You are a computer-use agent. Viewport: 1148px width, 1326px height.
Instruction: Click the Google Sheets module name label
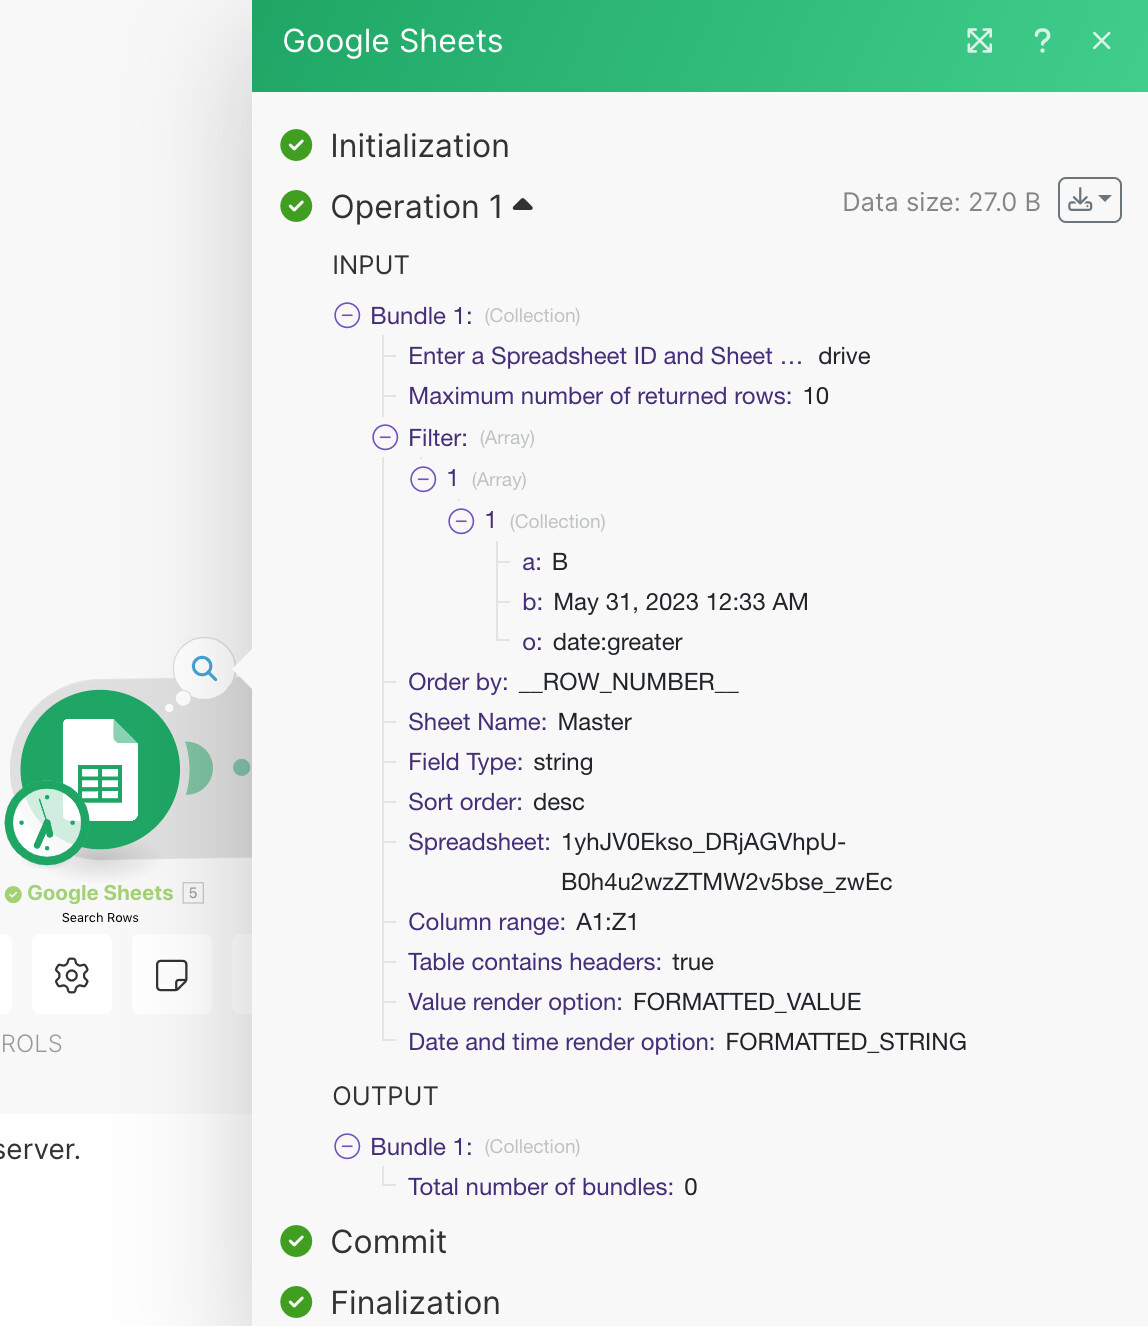(100, 893)
